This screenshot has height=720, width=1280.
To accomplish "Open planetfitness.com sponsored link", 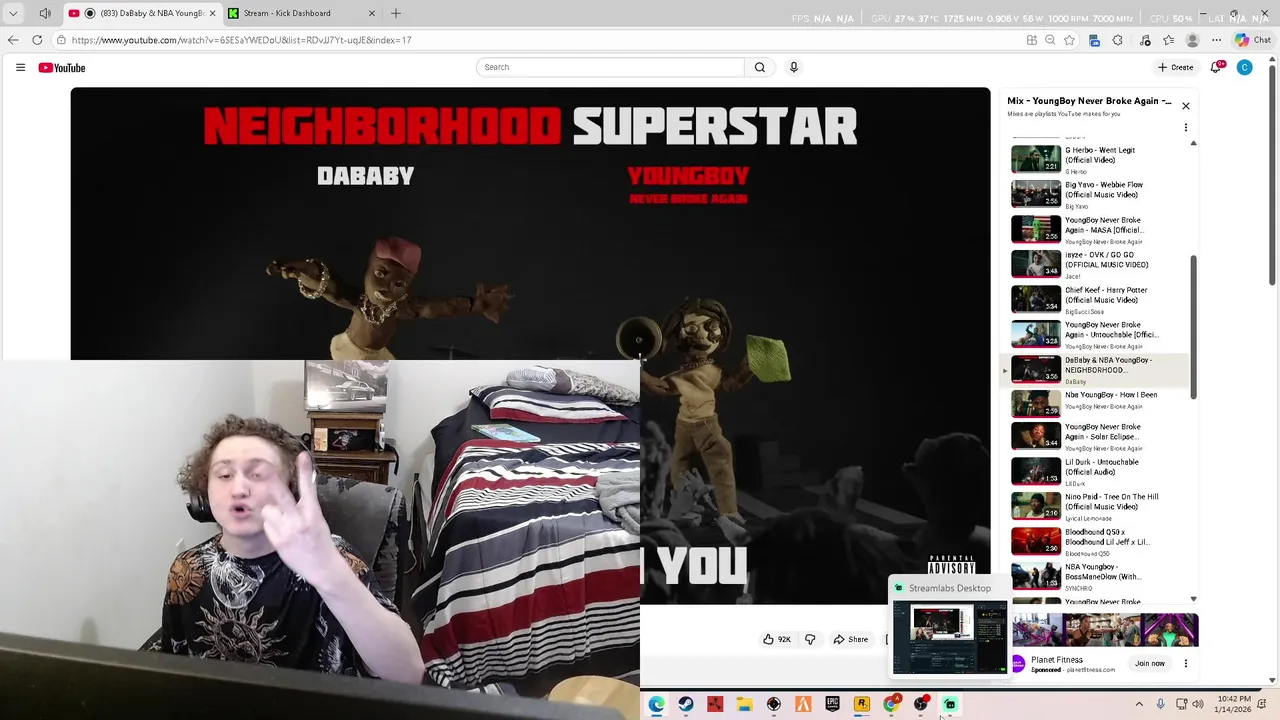I will click(x=1090, y=670).
